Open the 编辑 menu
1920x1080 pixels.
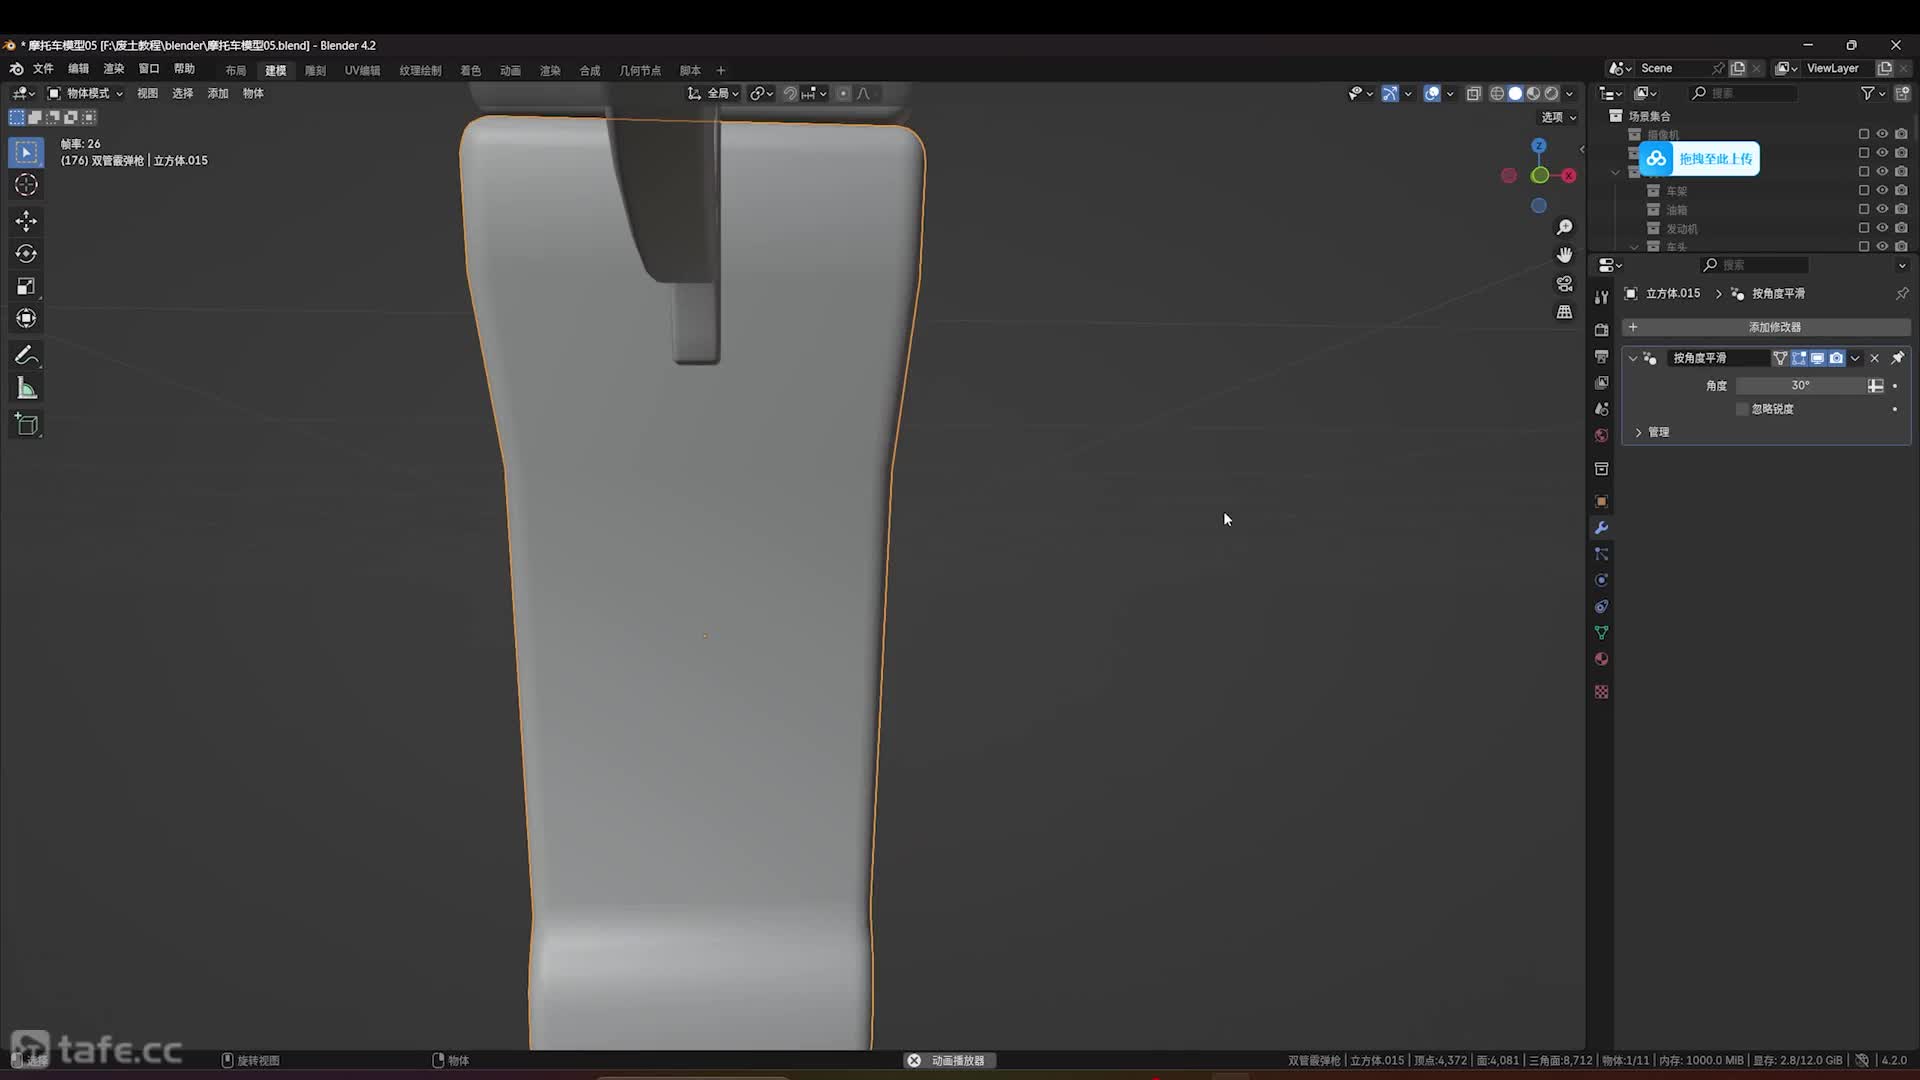click(78, 68)
